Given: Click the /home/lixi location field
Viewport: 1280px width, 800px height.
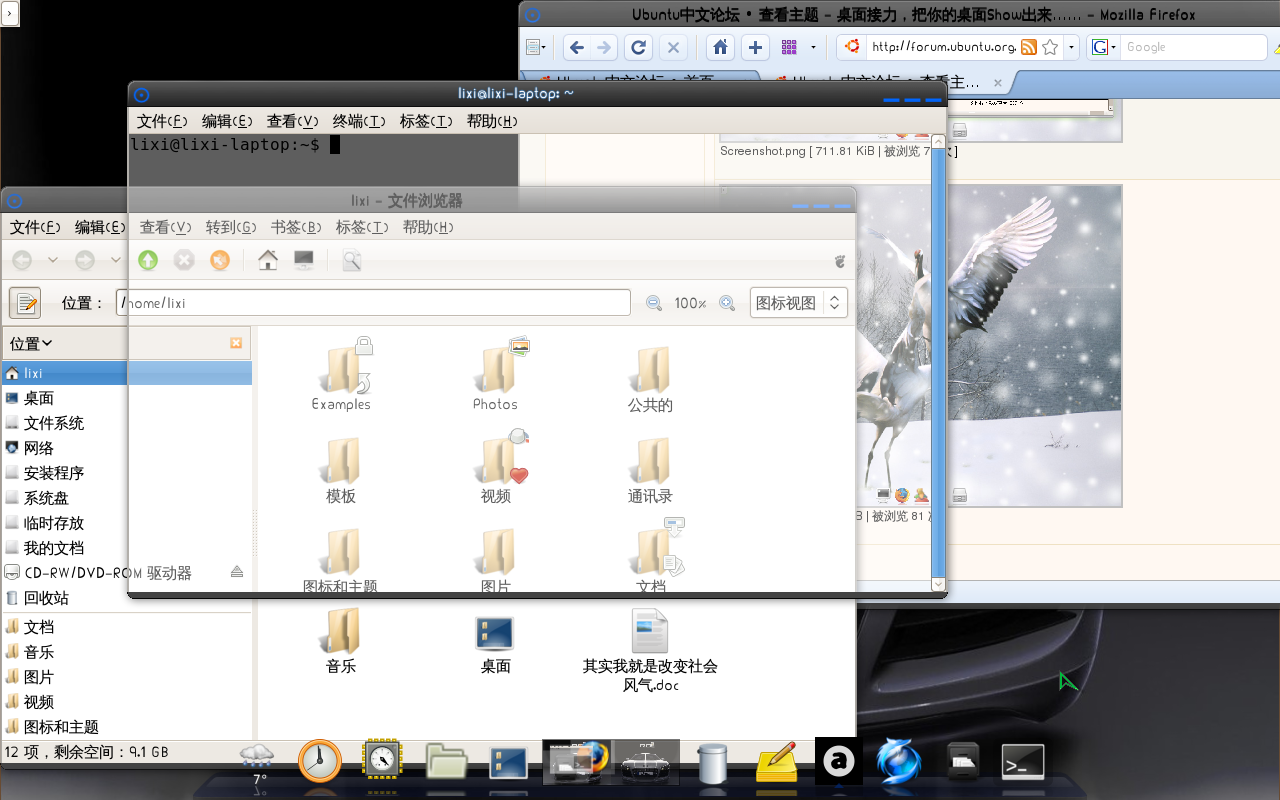Looking at the screenshot, I should click(x=374, y=303).
